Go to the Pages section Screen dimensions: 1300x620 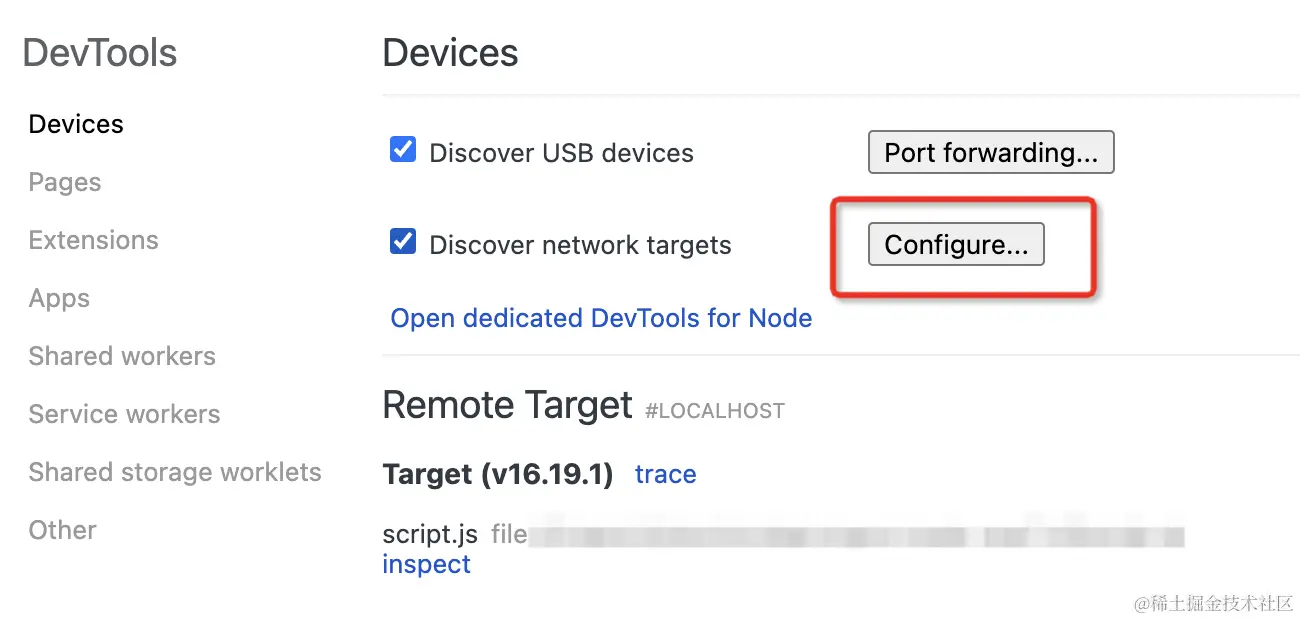[x=65, y=182]
